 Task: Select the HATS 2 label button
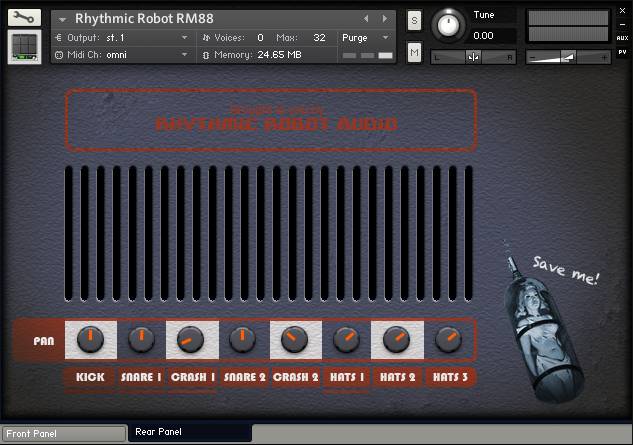point(398,377)
